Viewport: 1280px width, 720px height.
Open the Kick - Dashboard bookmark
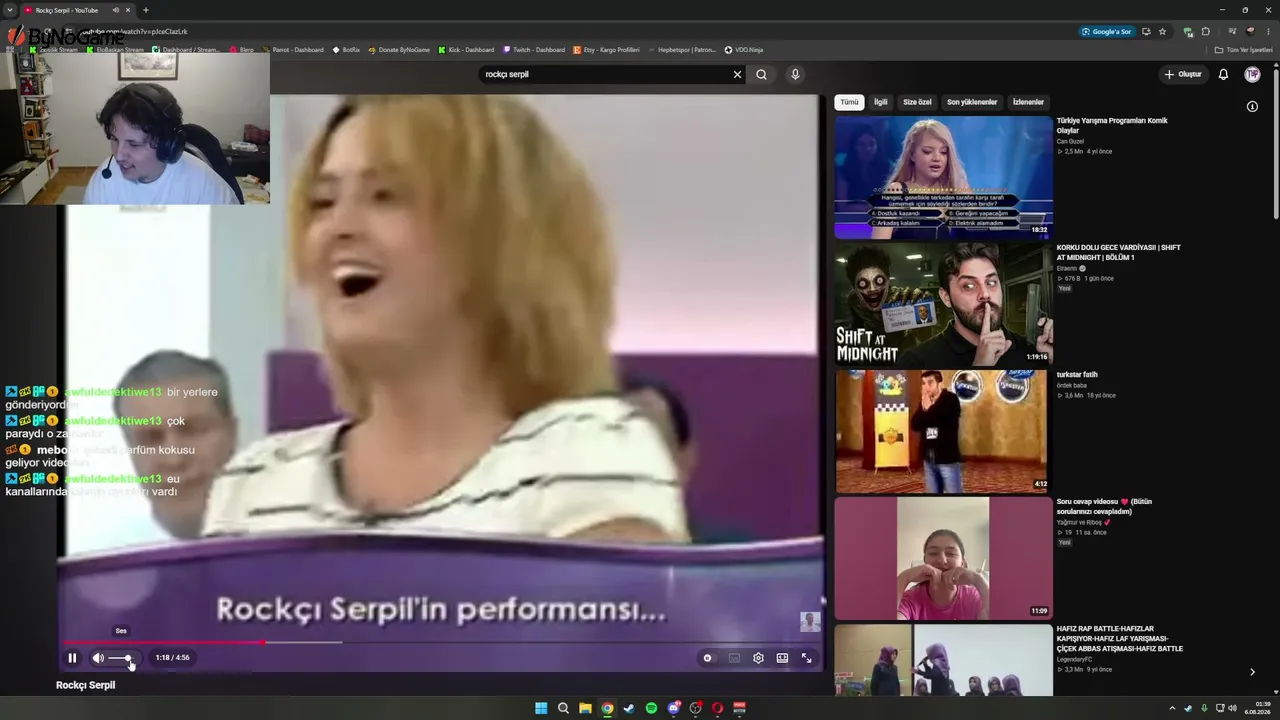(x=466, y=50)
